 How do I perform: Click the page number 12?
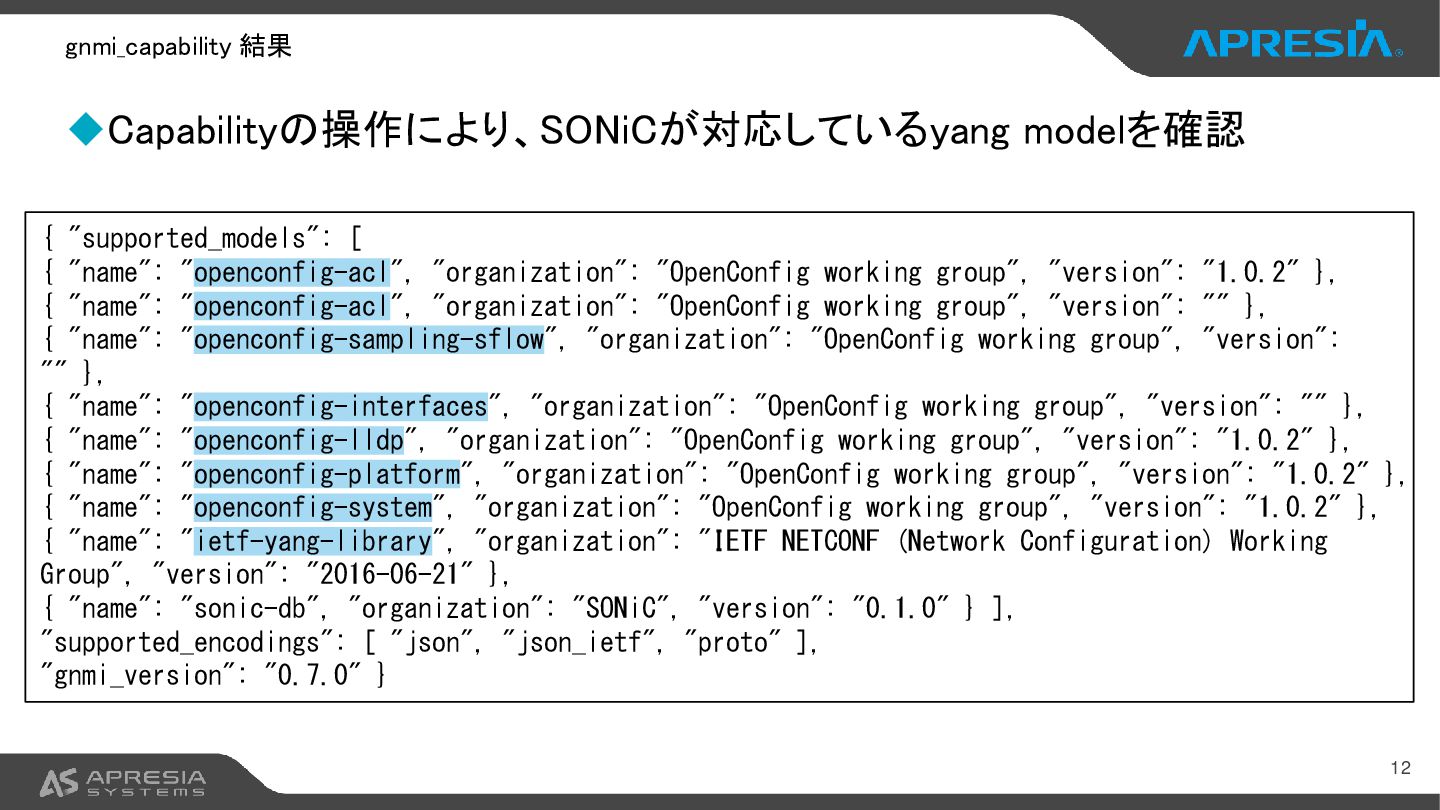[1400, 768]
